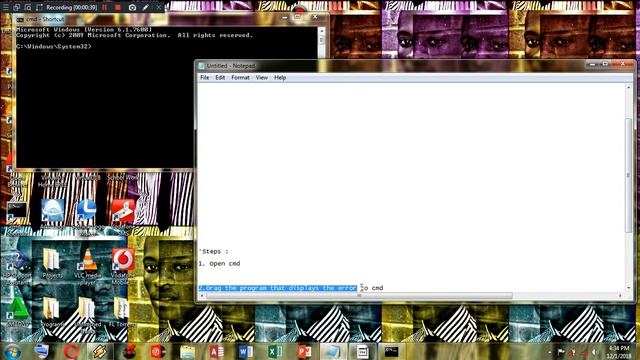Open the green triangle SMADAV shortcut
Screen dimensions: 640x360
pos(16,312)
